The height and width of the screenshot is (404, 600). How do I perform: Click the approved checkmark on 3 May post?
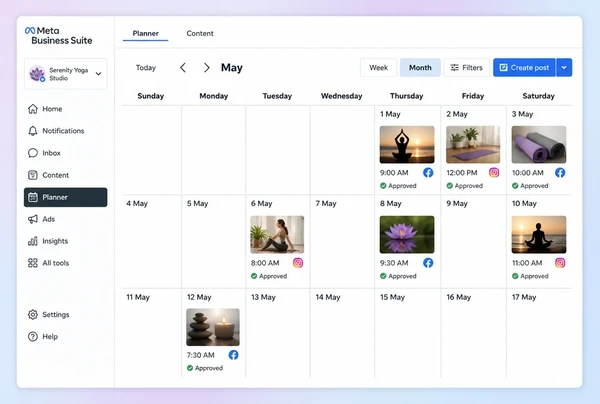pos(515,186)
